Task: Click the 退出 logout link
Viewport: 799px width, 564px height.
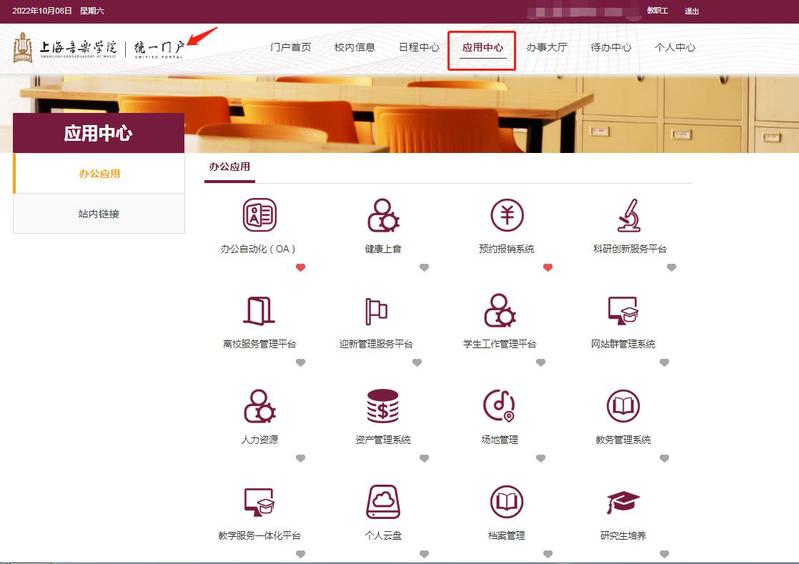Action: point(692,11)
